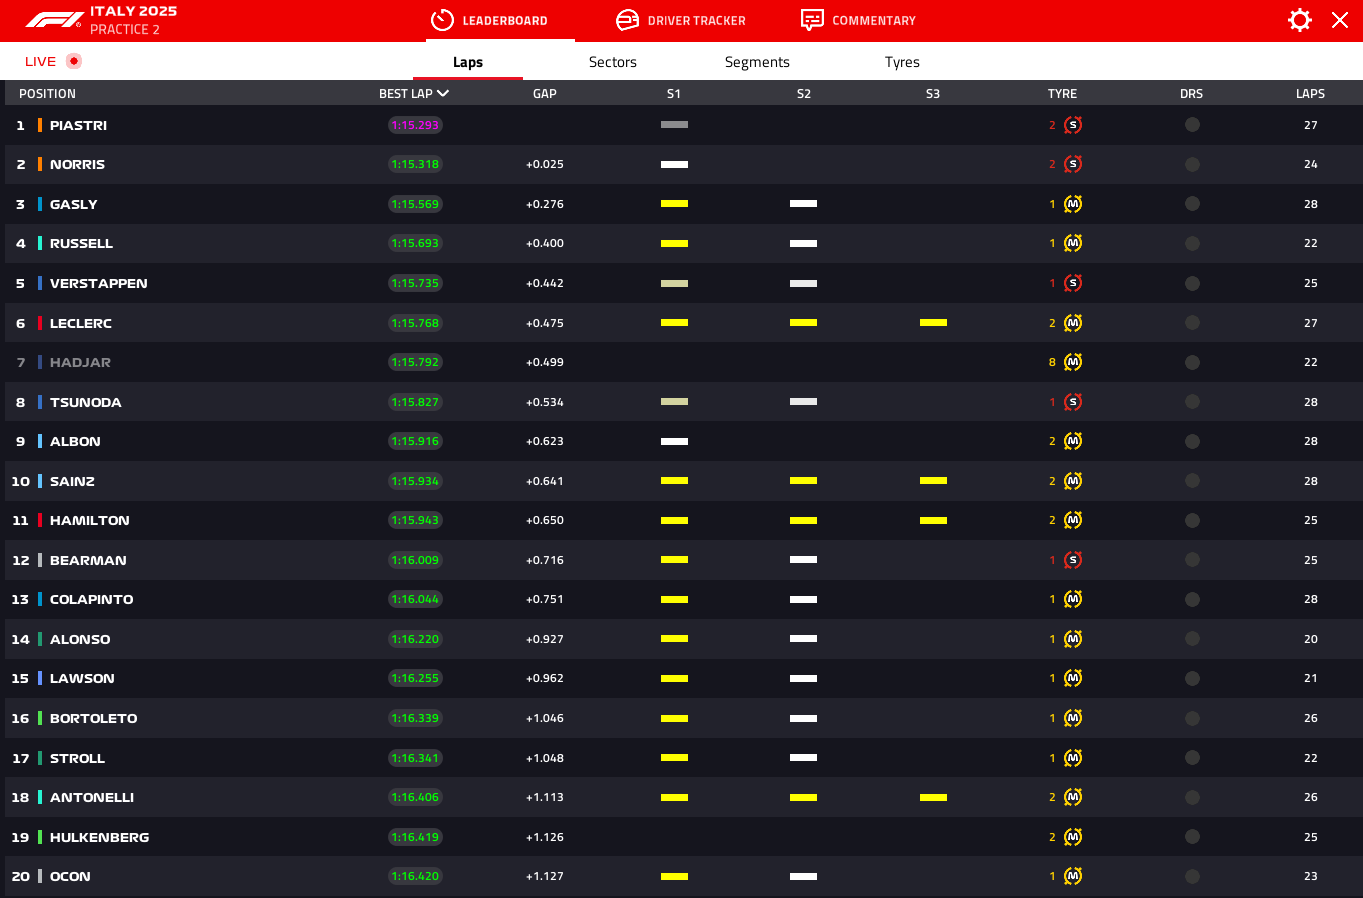Viewport: 1363px width, 898px height.
Task: Select driver COLAPINTO name
Action: tap(91, 599)
